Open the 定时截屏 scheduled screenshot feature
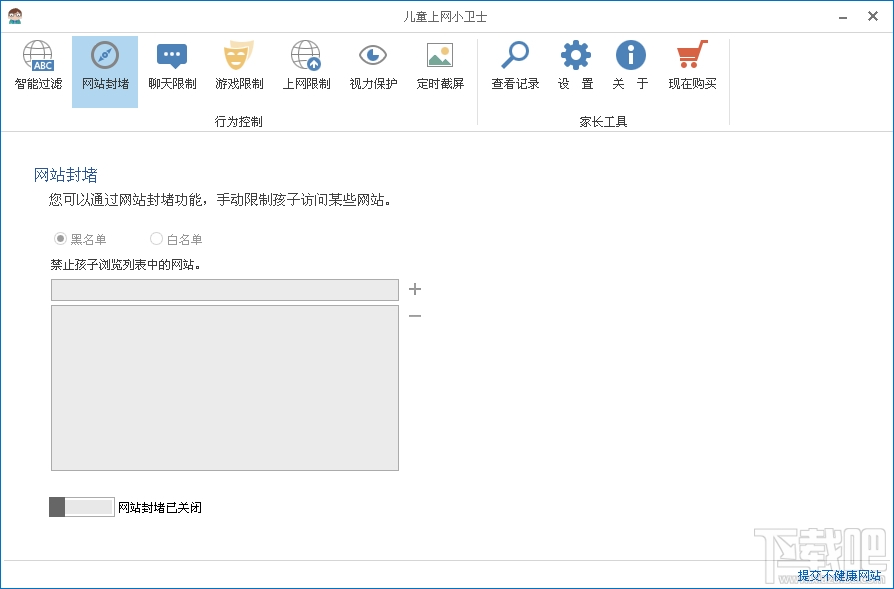 click(x=439, y=65)
